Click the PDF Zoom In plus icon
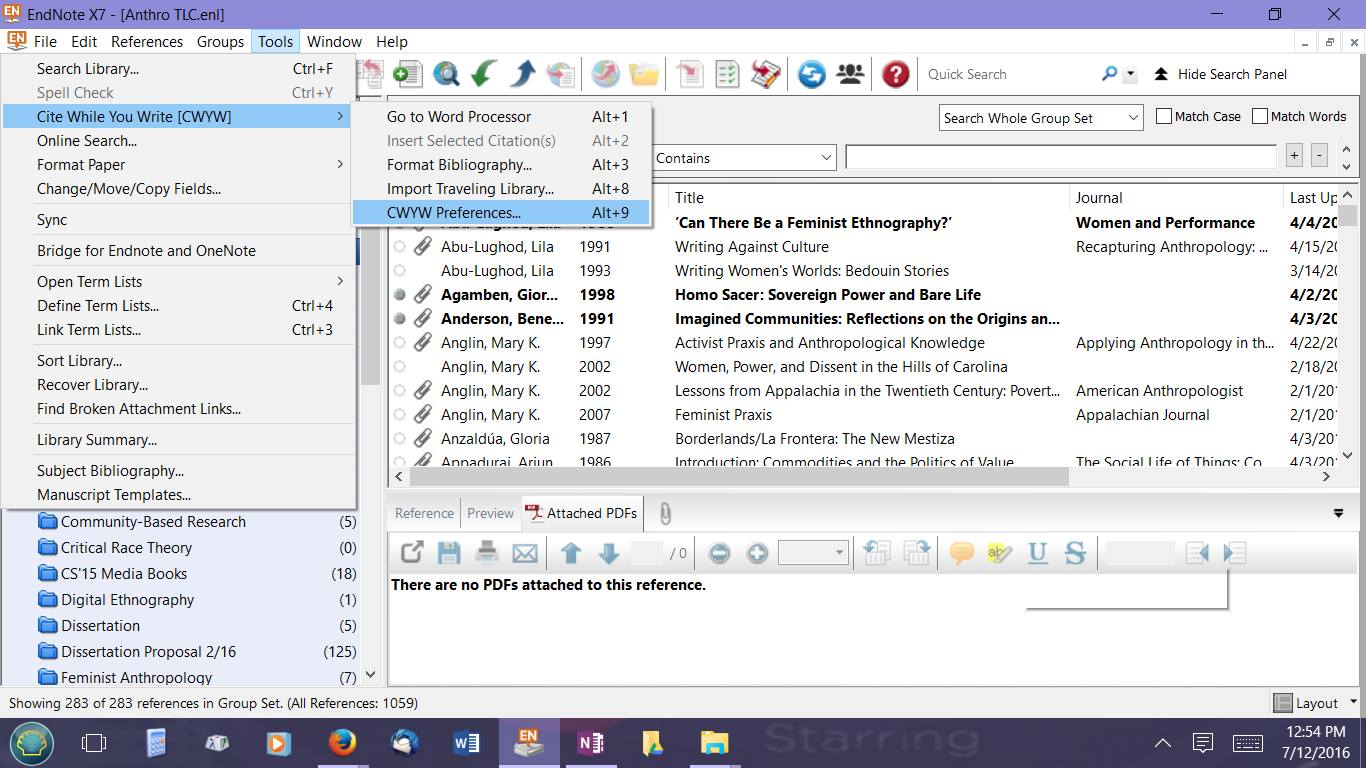 tap(757, 553)
